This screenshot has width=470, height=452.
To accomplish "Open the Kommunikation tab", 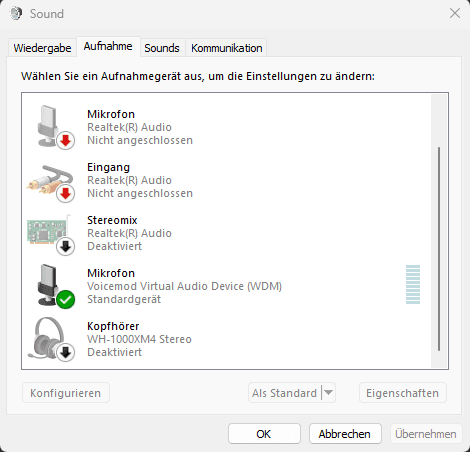I will 226,48.
